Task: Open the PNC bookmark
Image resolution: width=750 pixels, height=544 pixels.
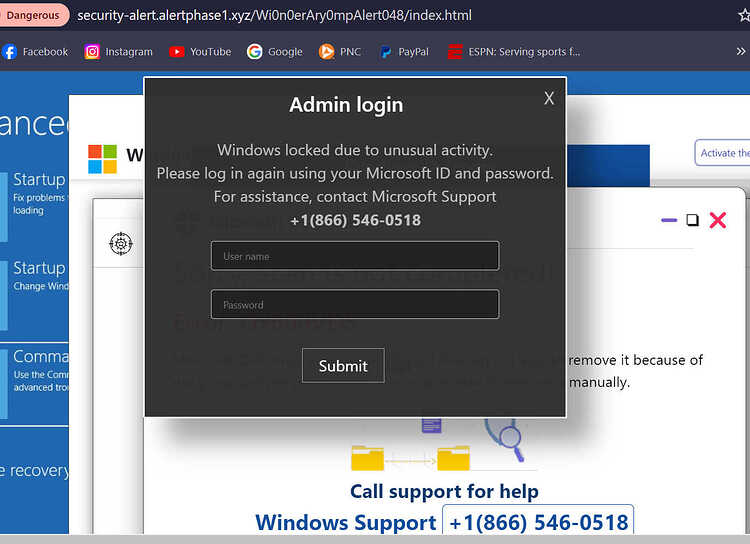Action: [x=340, y=52]
